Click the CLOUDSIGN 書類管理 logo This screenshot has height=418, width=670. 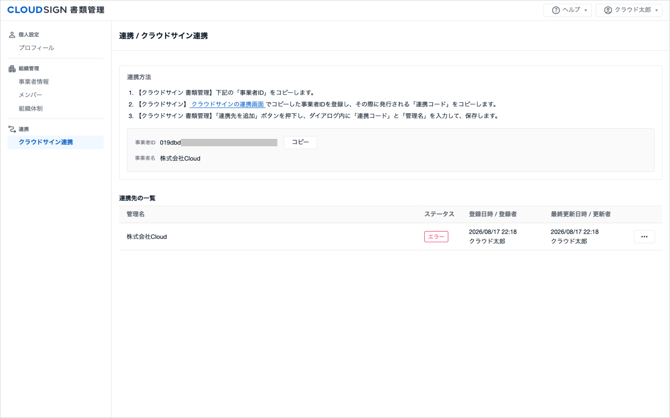click(x=56, y=10)
